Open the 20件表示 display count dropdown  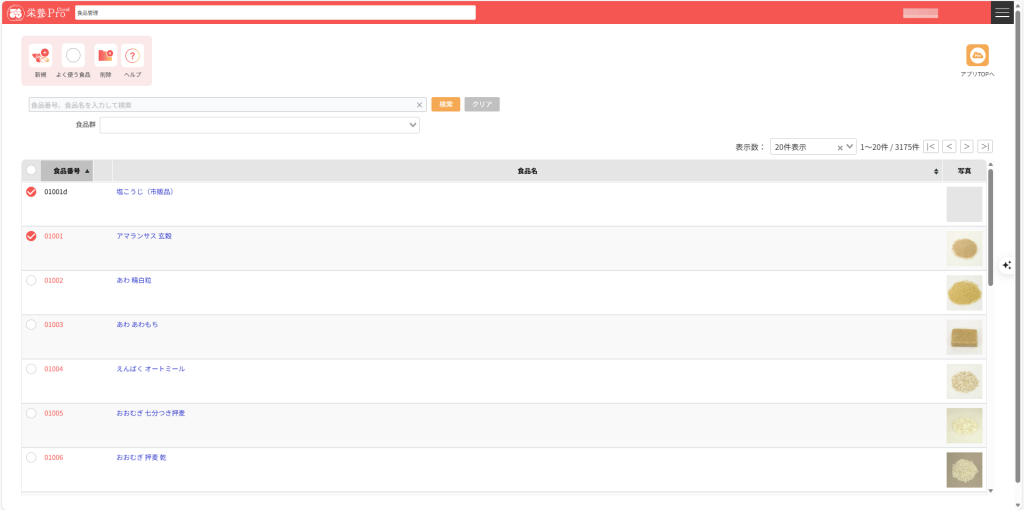812,146
